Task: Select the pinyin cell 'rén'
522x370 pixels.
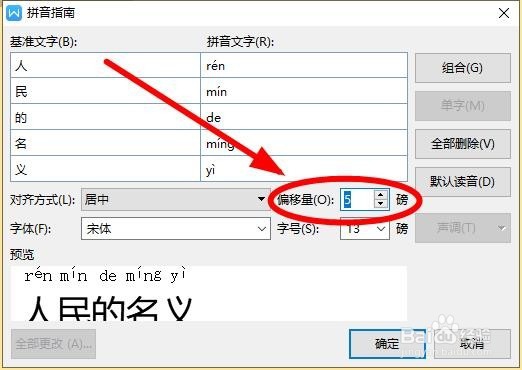Action: [304, 66]
